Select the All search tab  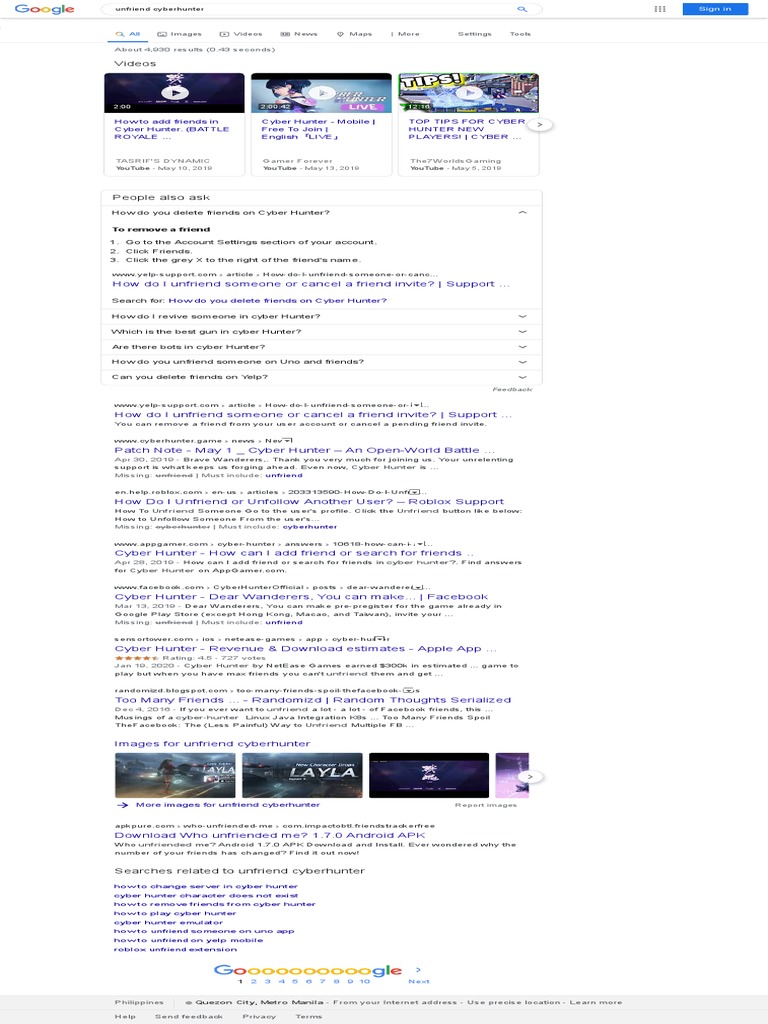click(128, 34)
